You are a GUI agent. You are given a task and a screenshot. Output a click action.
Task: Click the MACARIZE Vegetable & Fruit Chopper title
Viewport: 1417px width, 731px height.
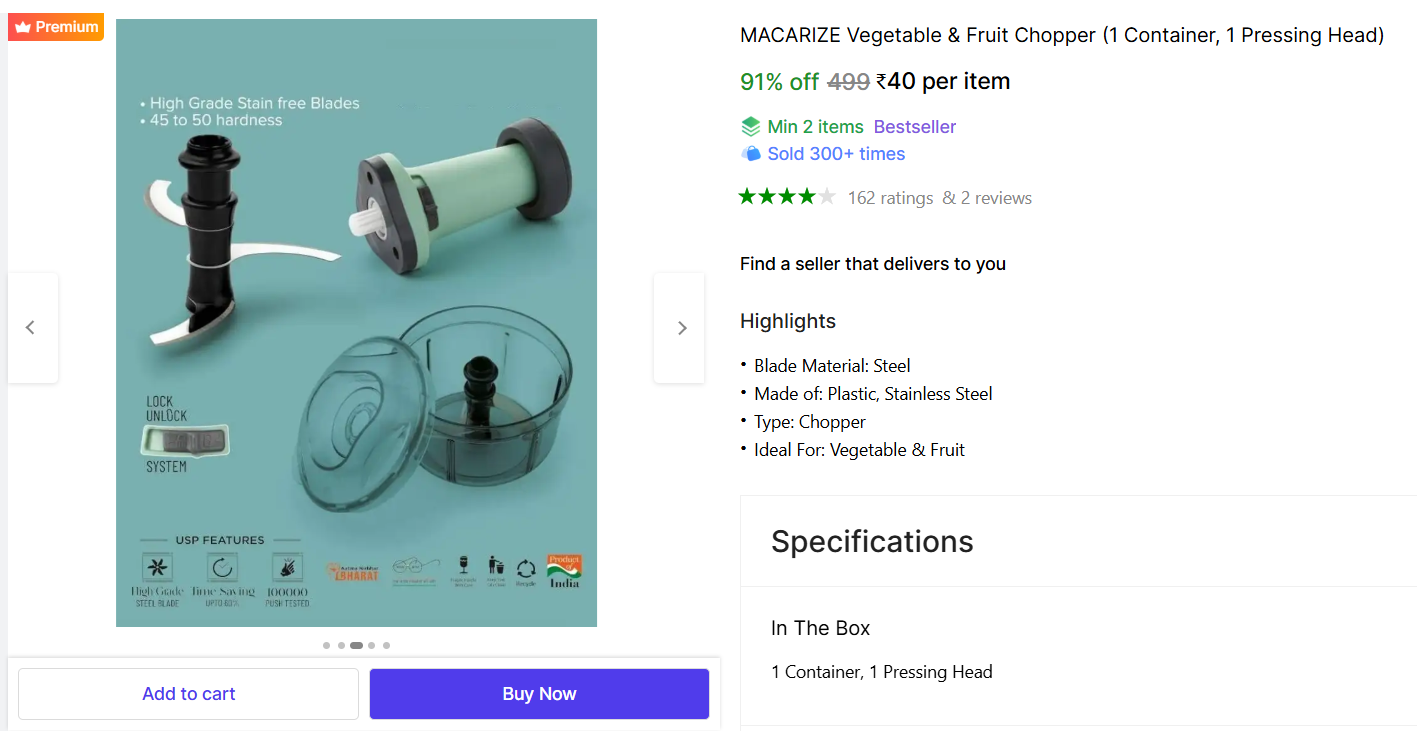(x=1061, y=35)
